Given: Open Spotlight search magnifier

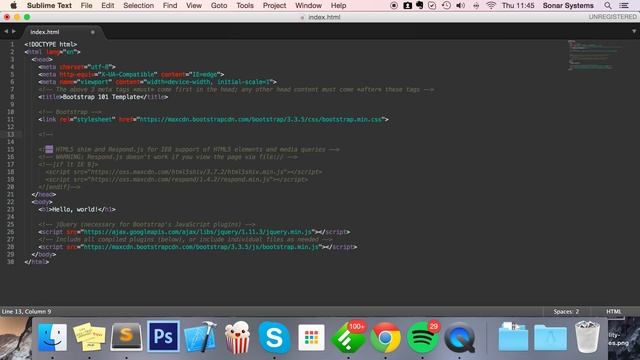Looking at the screenshot, I should pos(608,5).
